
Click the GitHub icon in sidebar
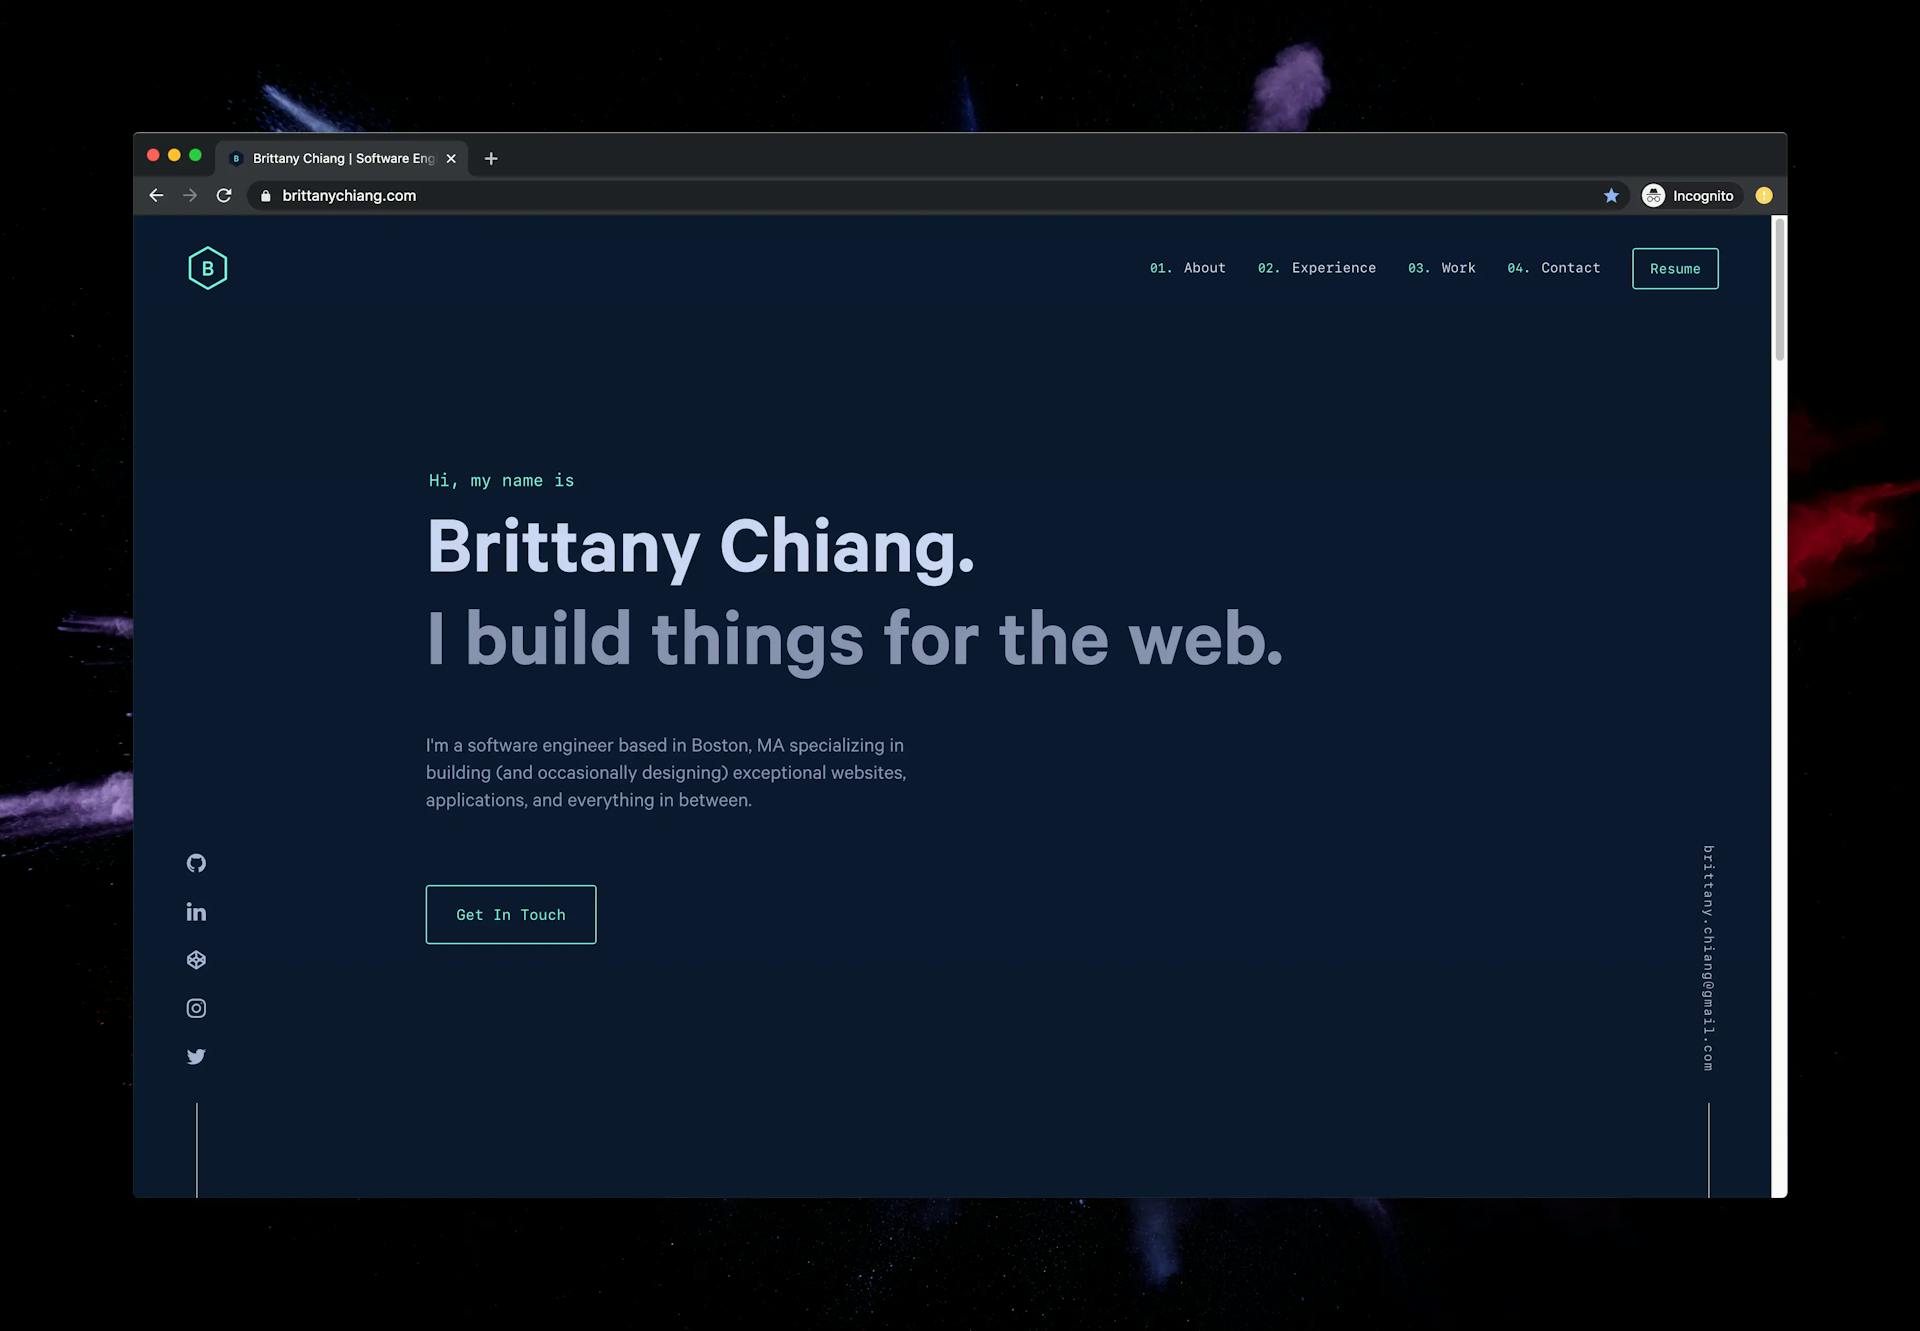click(x=196, y=863)
